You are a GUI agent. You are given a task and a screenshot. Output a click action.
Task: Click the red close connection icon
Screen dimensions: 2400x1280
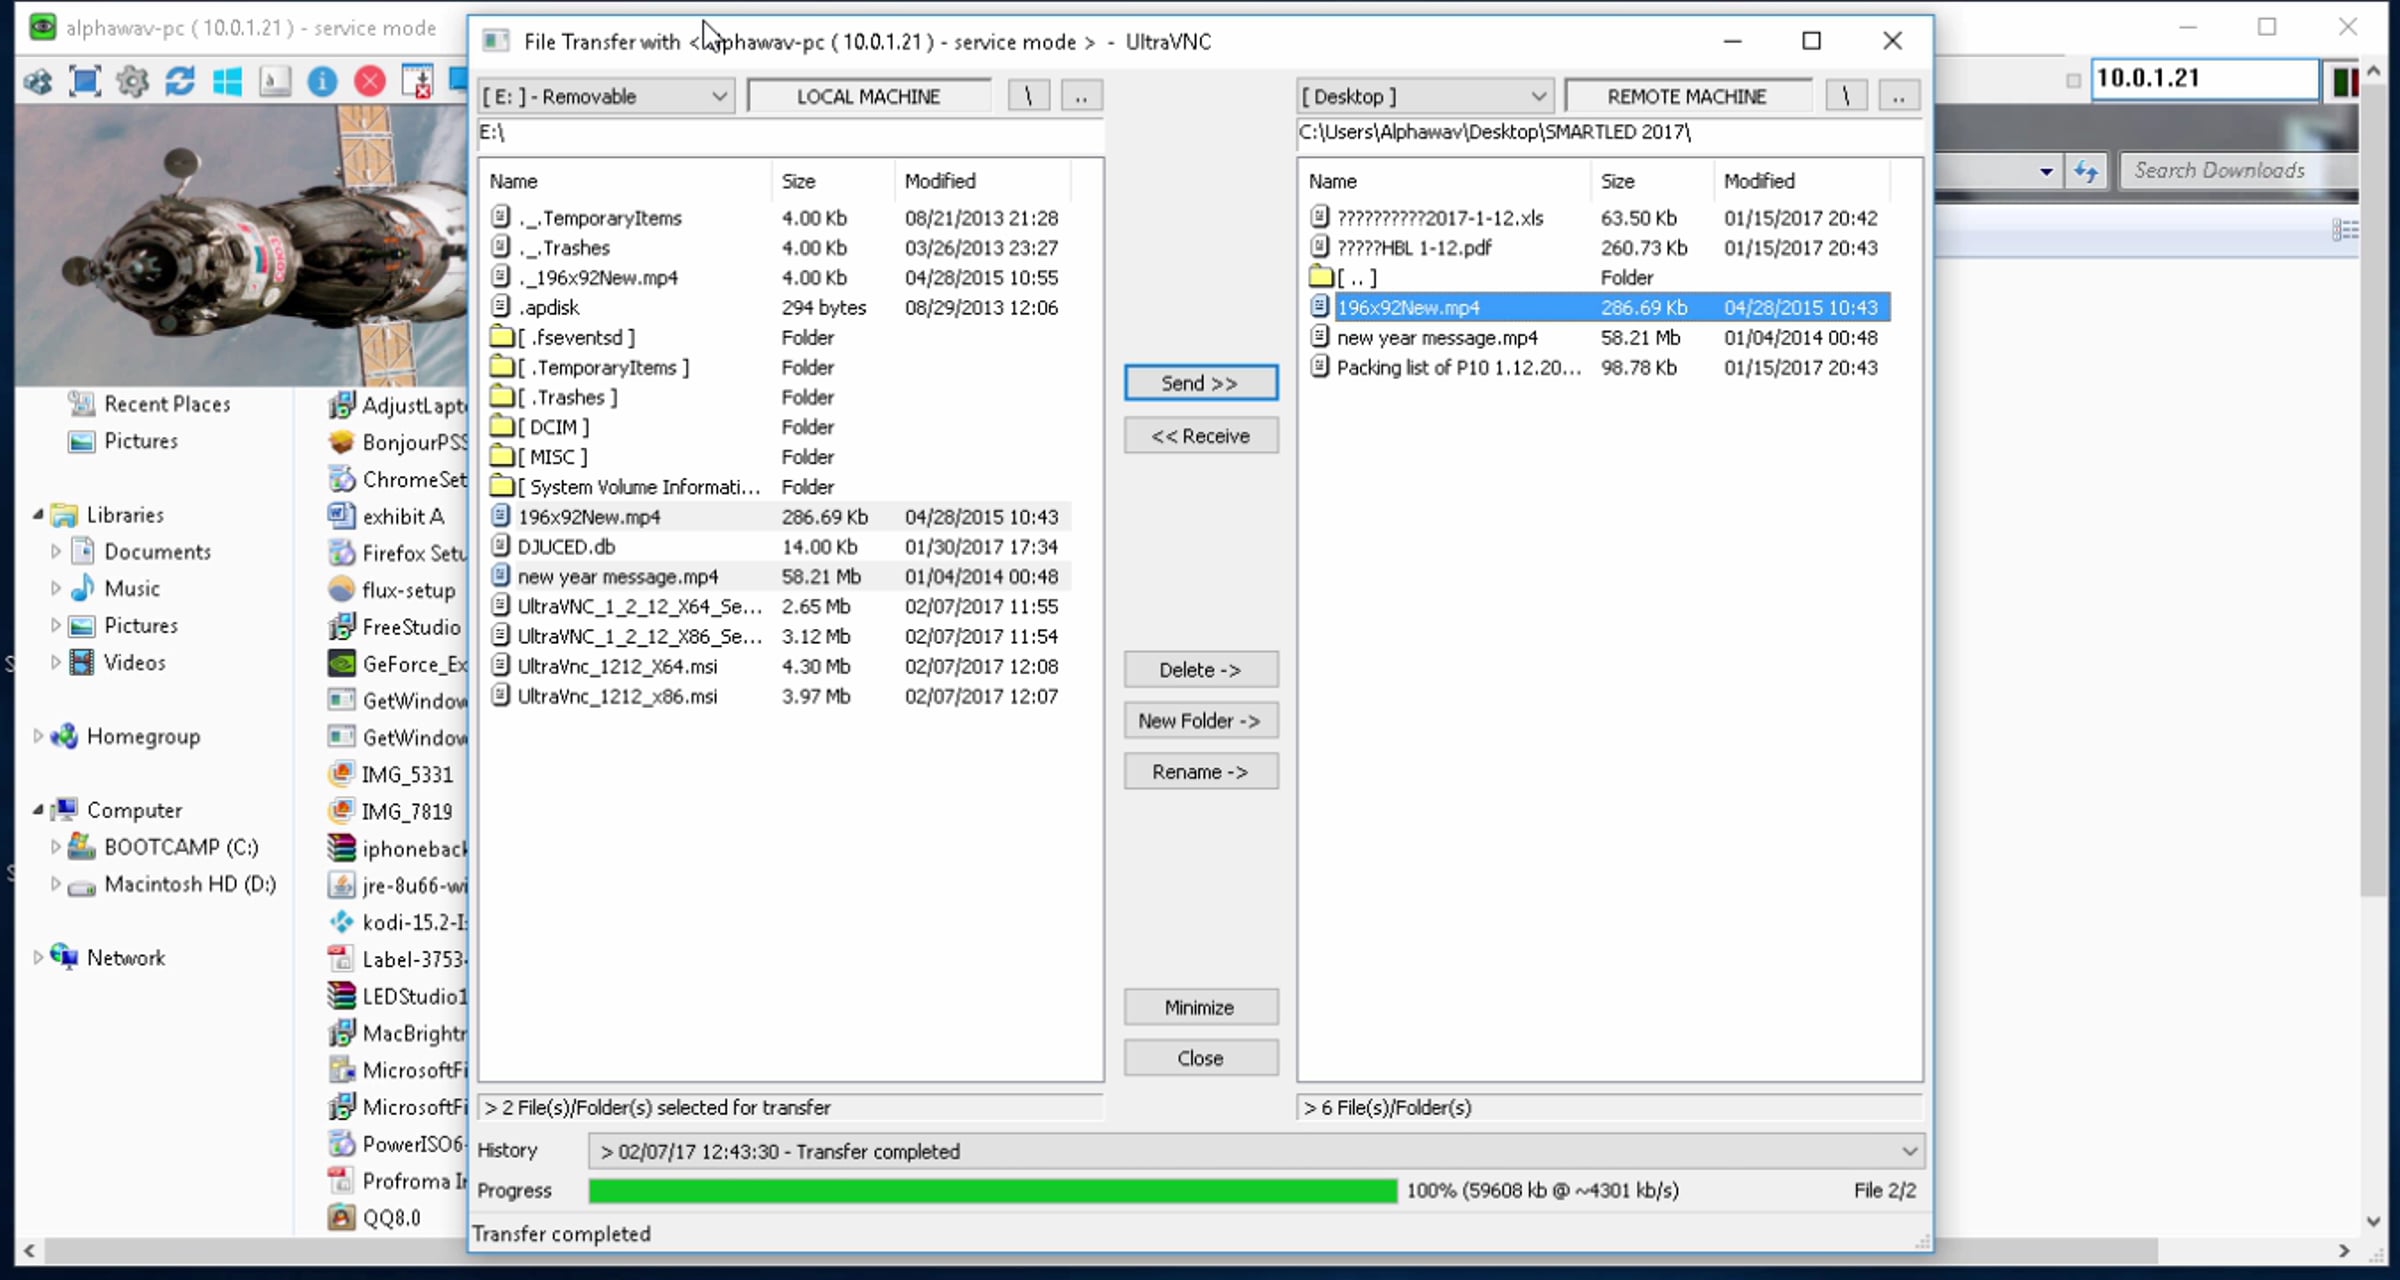tap(370, 81)
